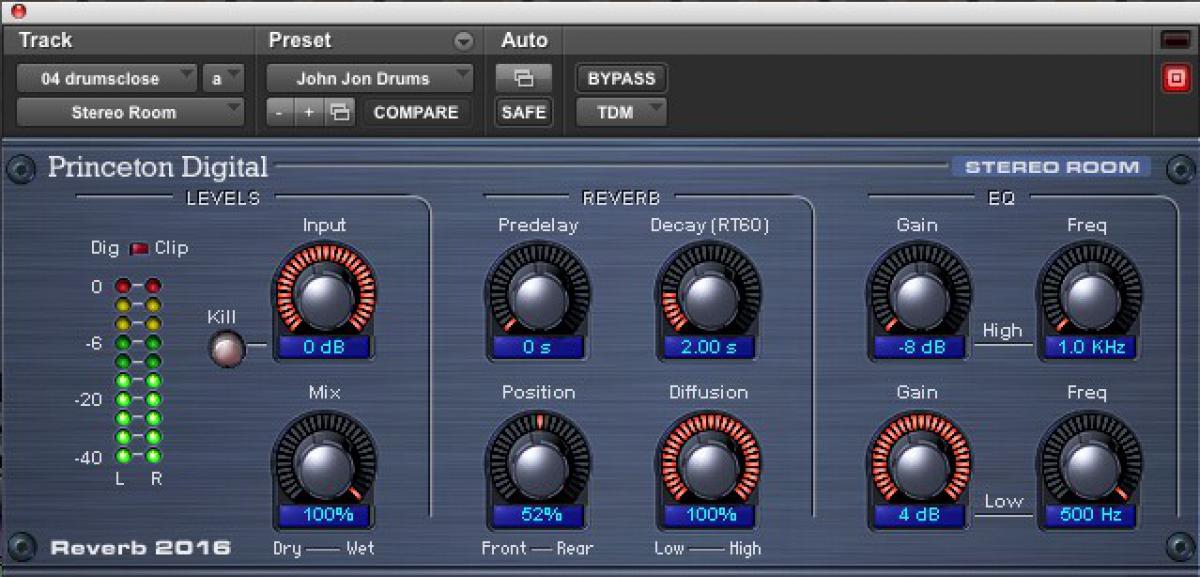Open the TDM format dropdown

(621, 112)
